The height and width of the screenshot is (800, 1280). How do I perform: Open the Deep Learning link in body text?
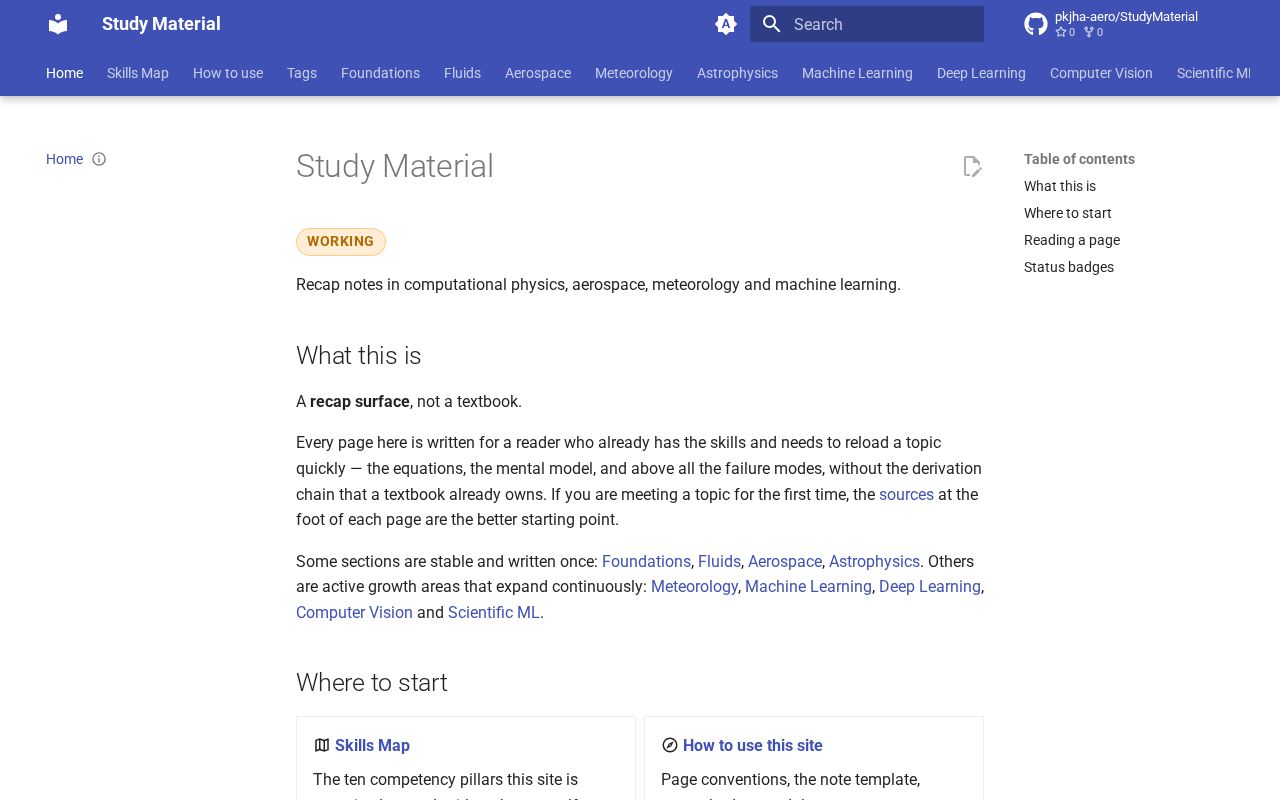pyautogui.click(x=930, y=586)
